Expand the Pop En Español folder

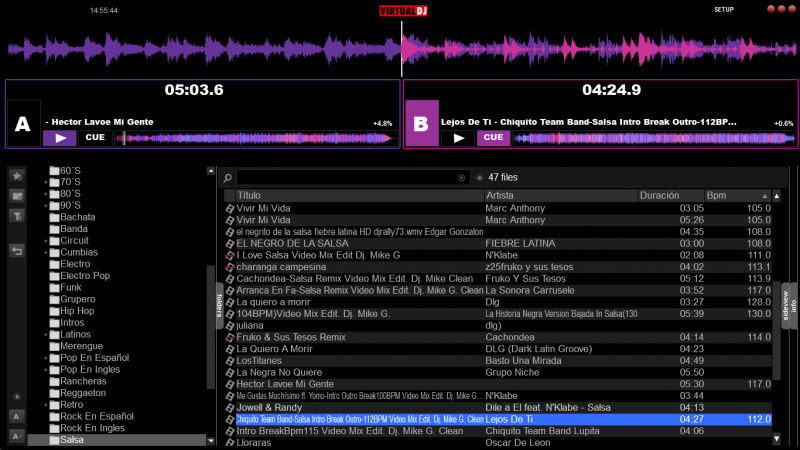click(45, 357)
